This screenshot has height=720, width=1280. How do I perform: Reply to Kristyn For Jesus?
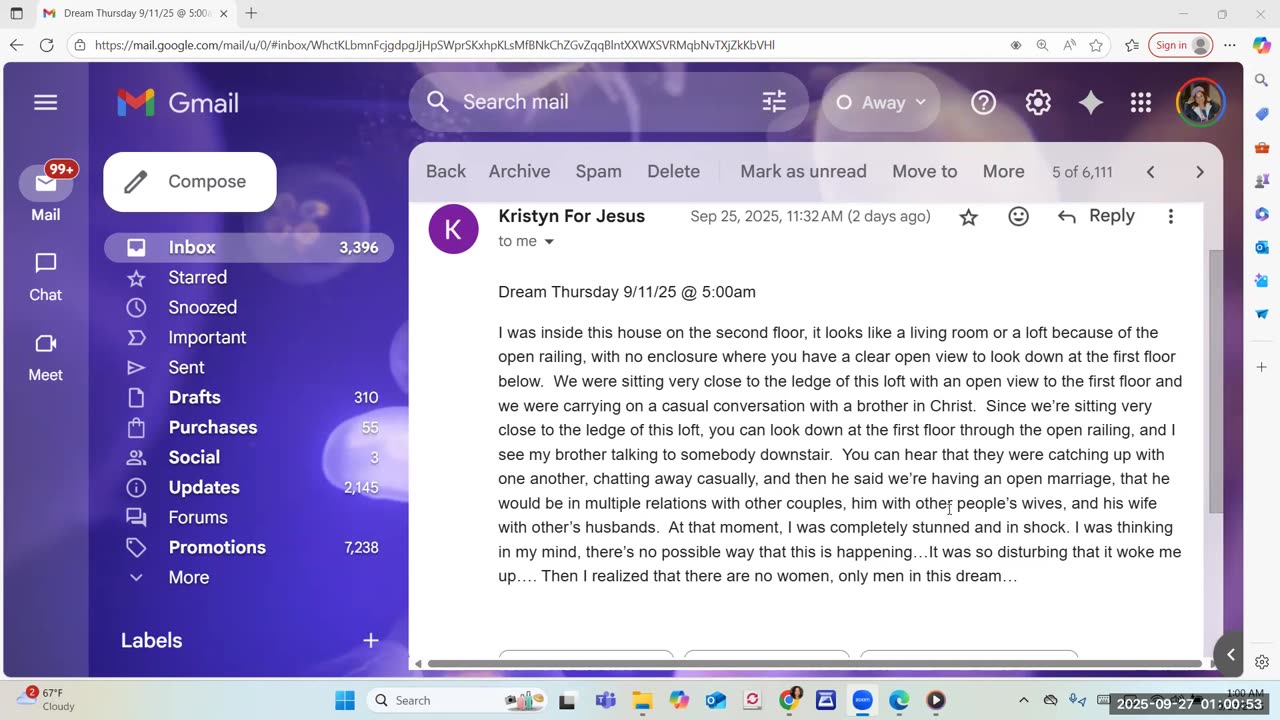1096,216
